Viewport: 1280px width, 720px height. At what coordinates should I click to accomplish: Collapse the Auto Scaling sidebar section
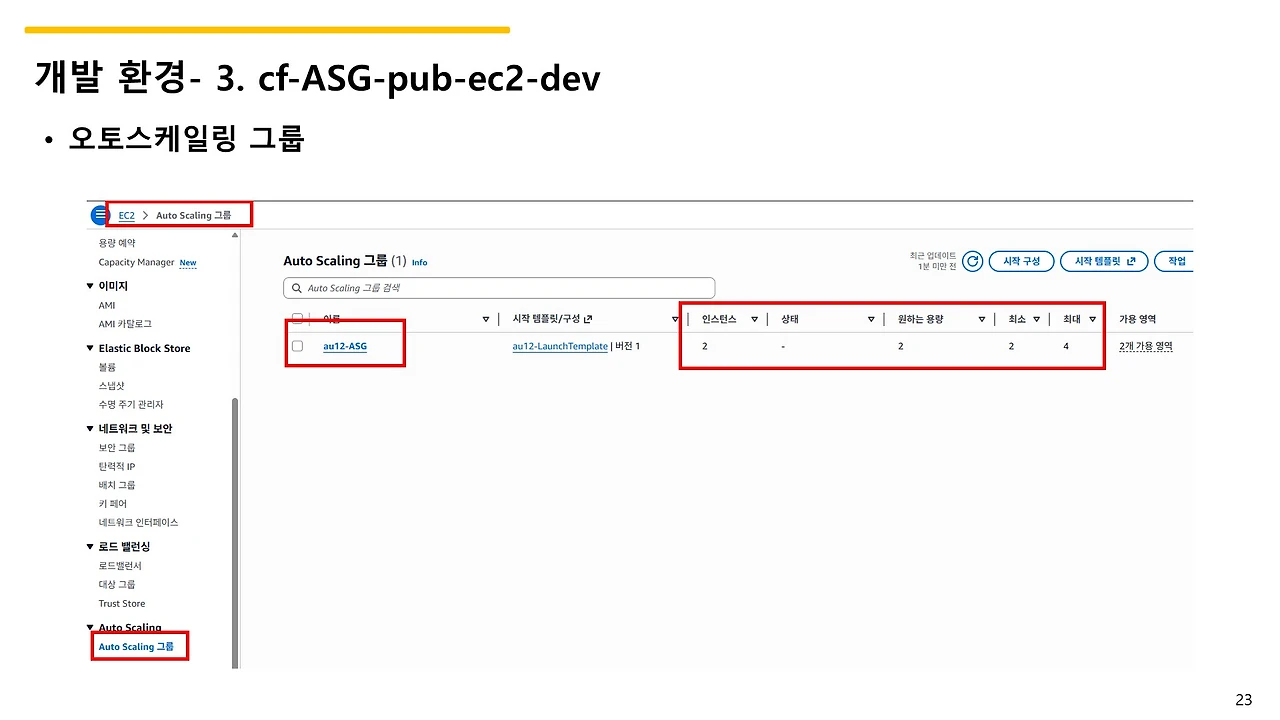[90, 628]
